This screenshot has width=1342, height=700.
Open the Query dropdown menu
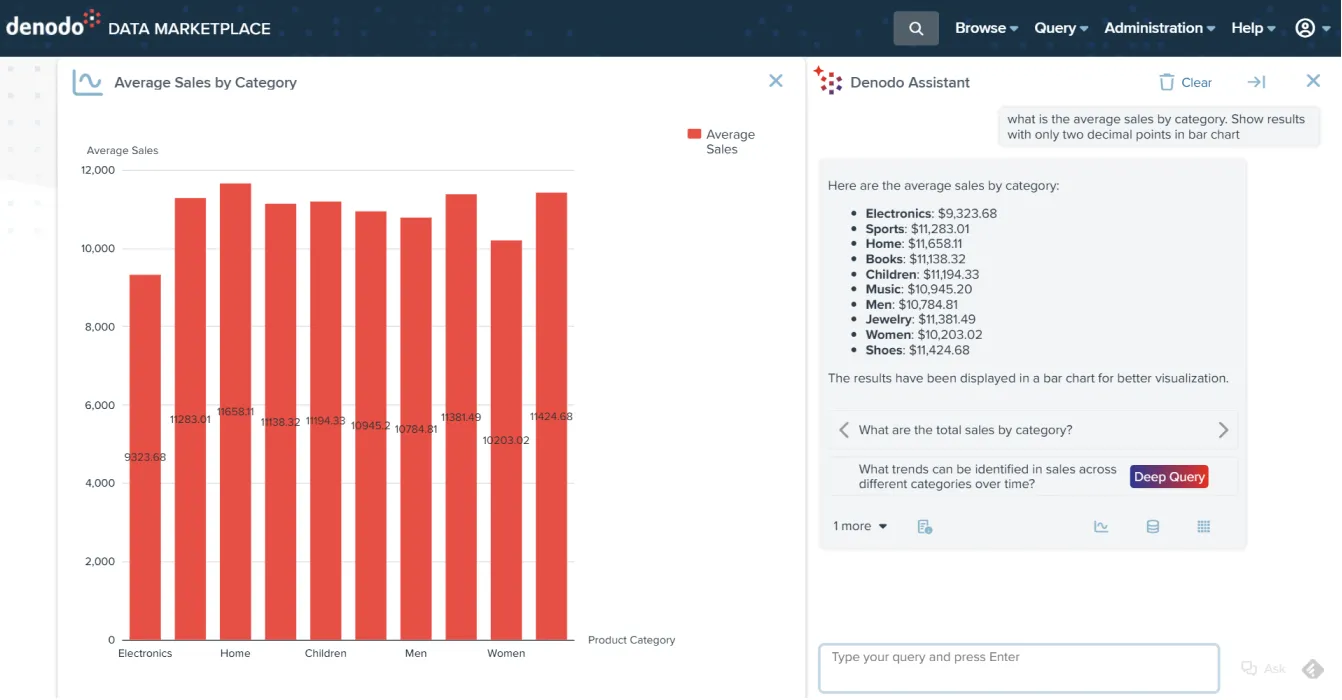tap(1059, 27)
